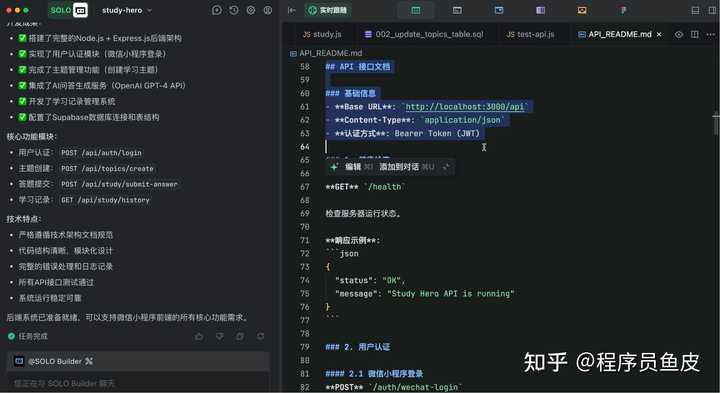Select the API_README.md tab
The width and height of the screenshot is (720, 393).
(615, 34)
